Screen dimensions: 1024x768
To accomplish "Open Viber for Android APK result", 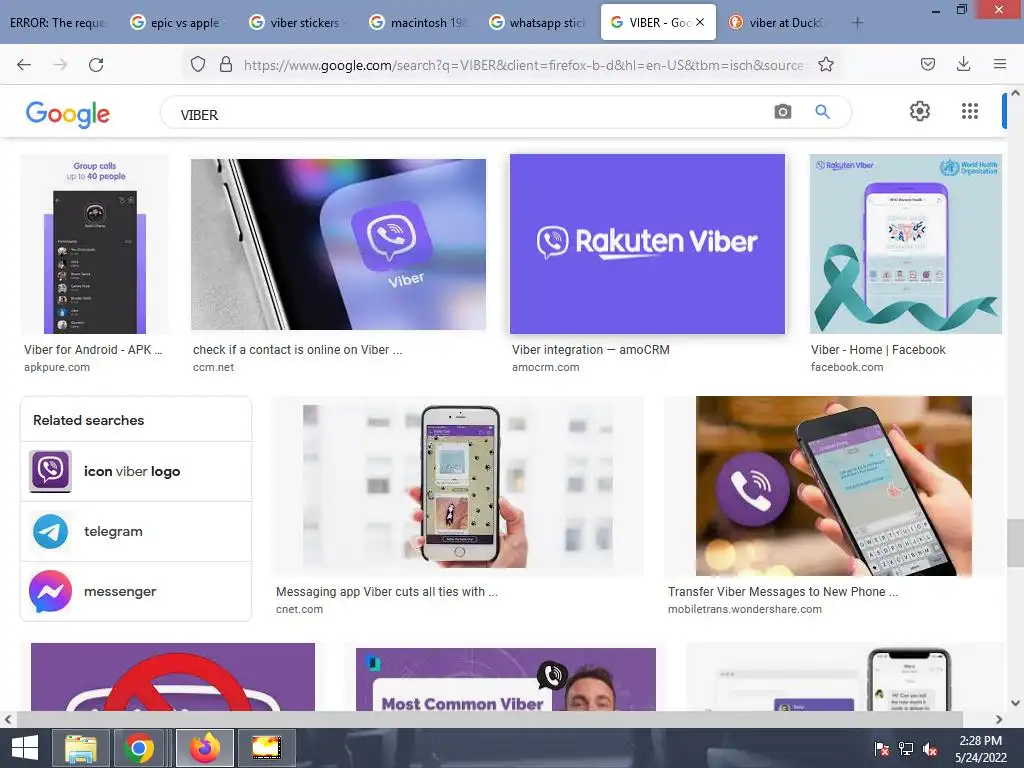I will coord(93,350).
